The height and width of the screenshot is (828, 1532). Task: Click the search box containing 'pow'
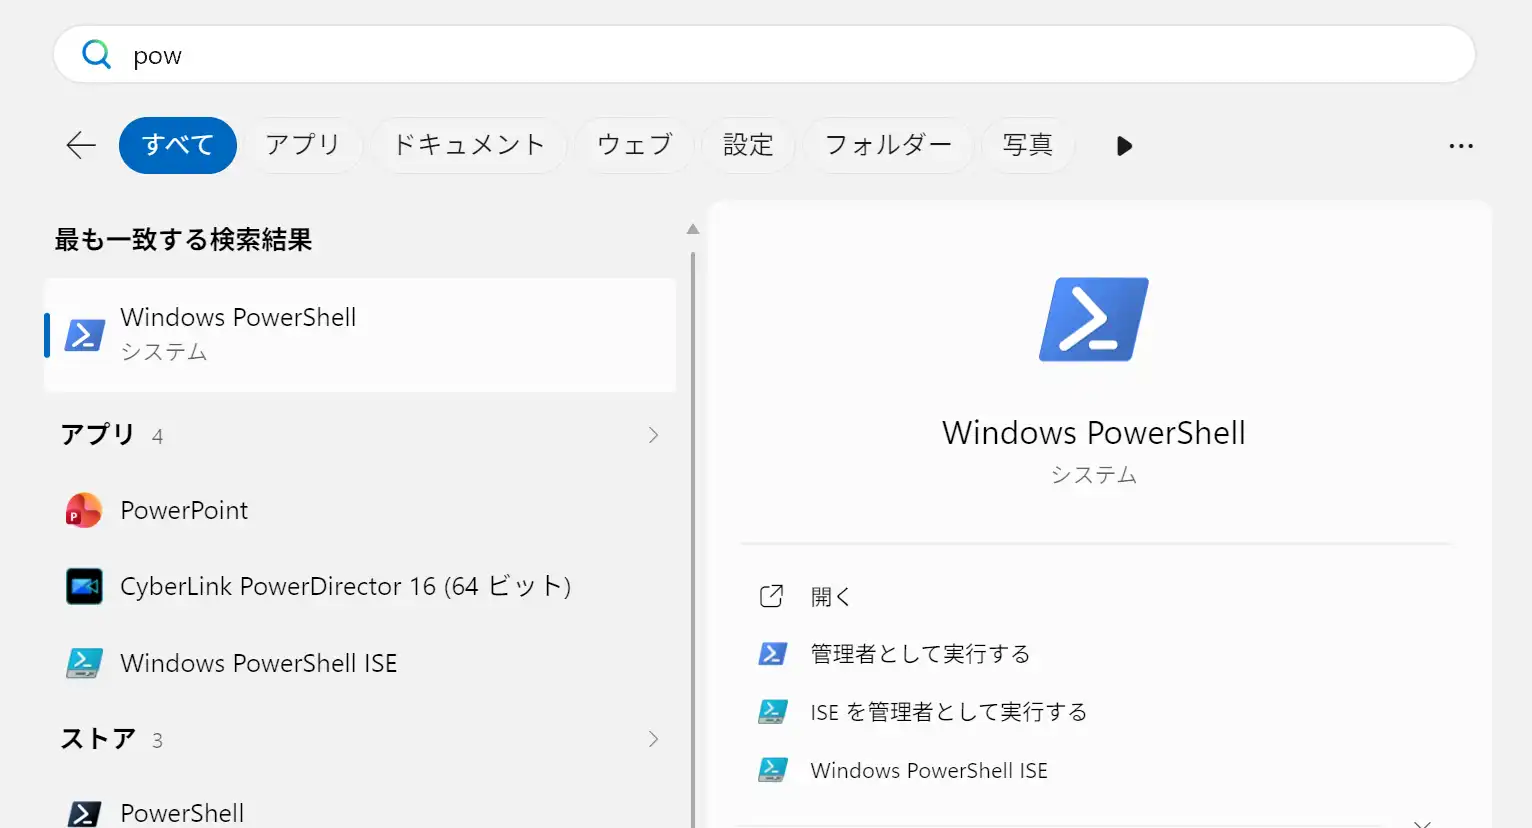coord(764,54)
